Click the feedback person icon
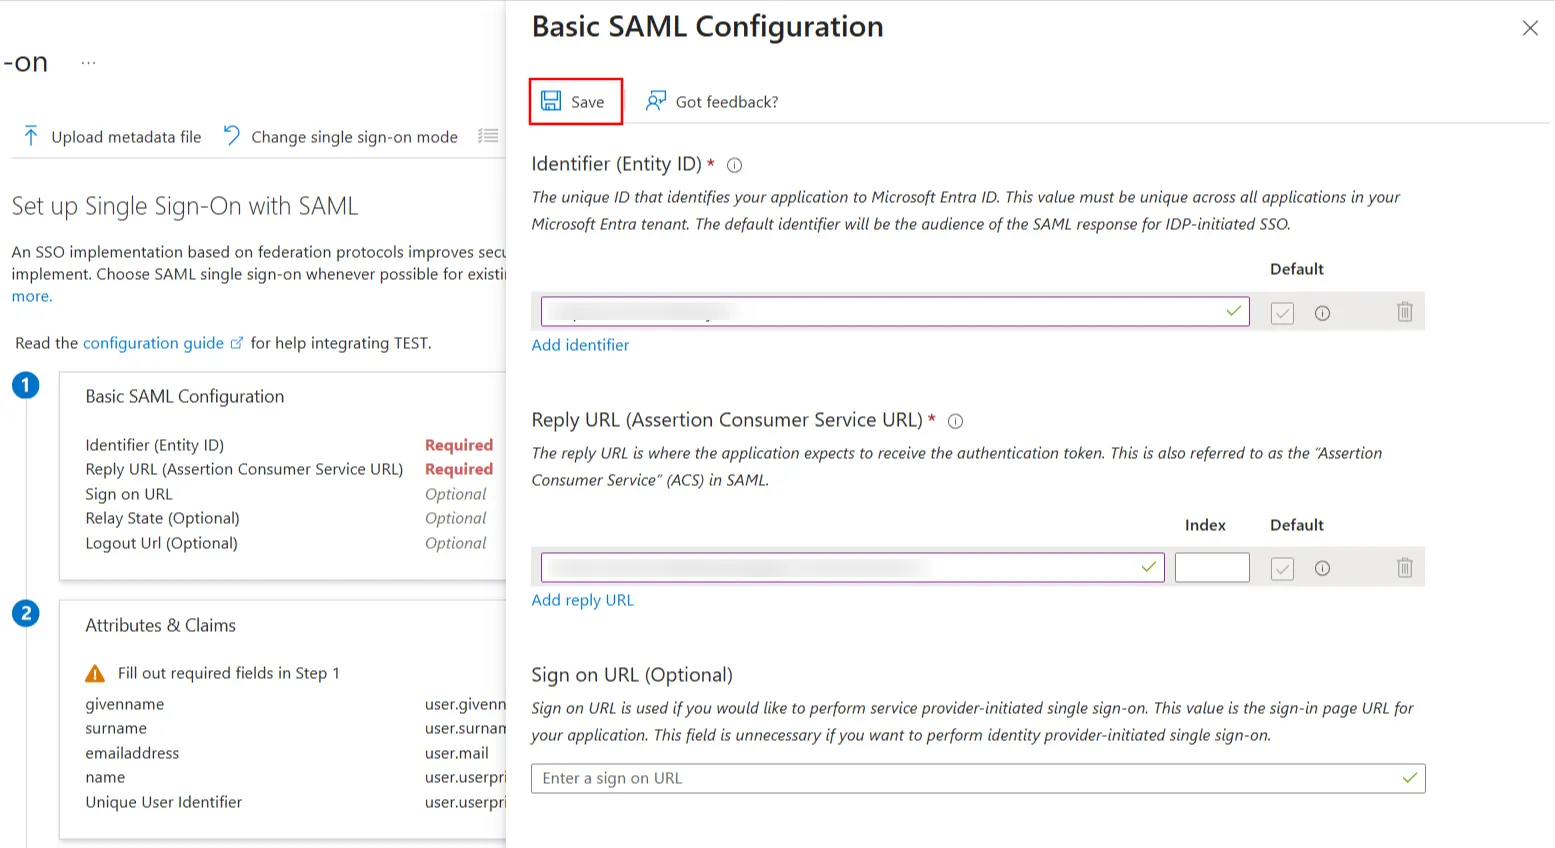1555x848 pixels. point(656,101)
